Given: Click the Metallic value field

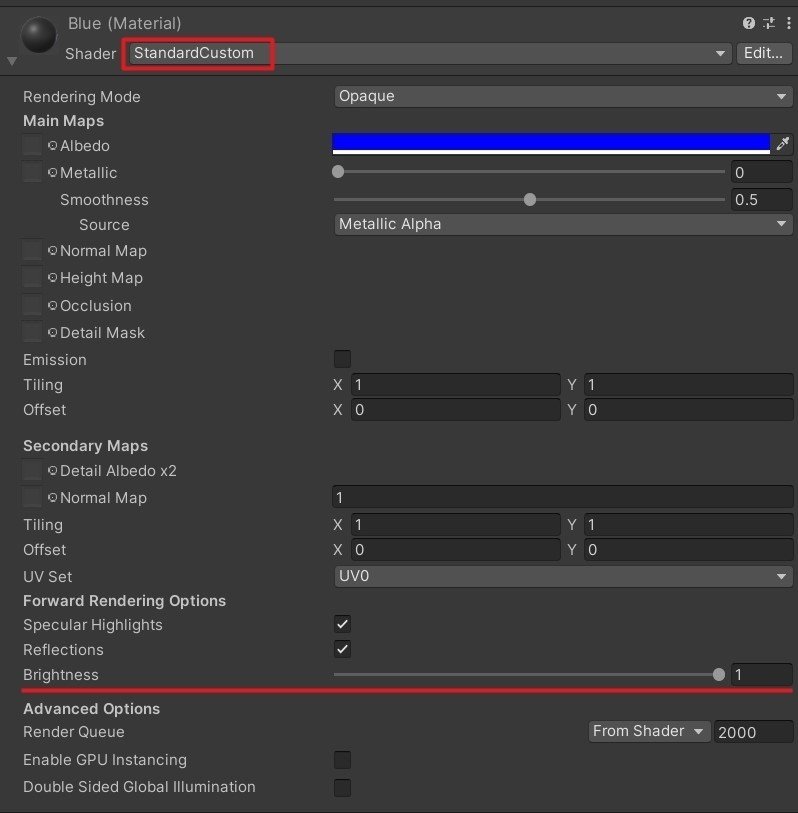Looking at the screenshot, I should click(x=761, y=173).
